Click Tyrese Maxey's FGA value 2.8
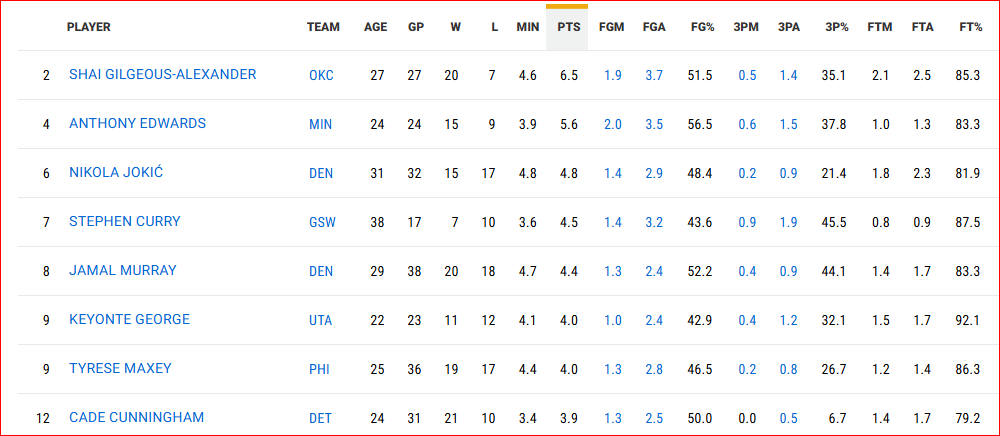Image resolution: width=1000 pixels, height=436 pixels. (654, 370)
